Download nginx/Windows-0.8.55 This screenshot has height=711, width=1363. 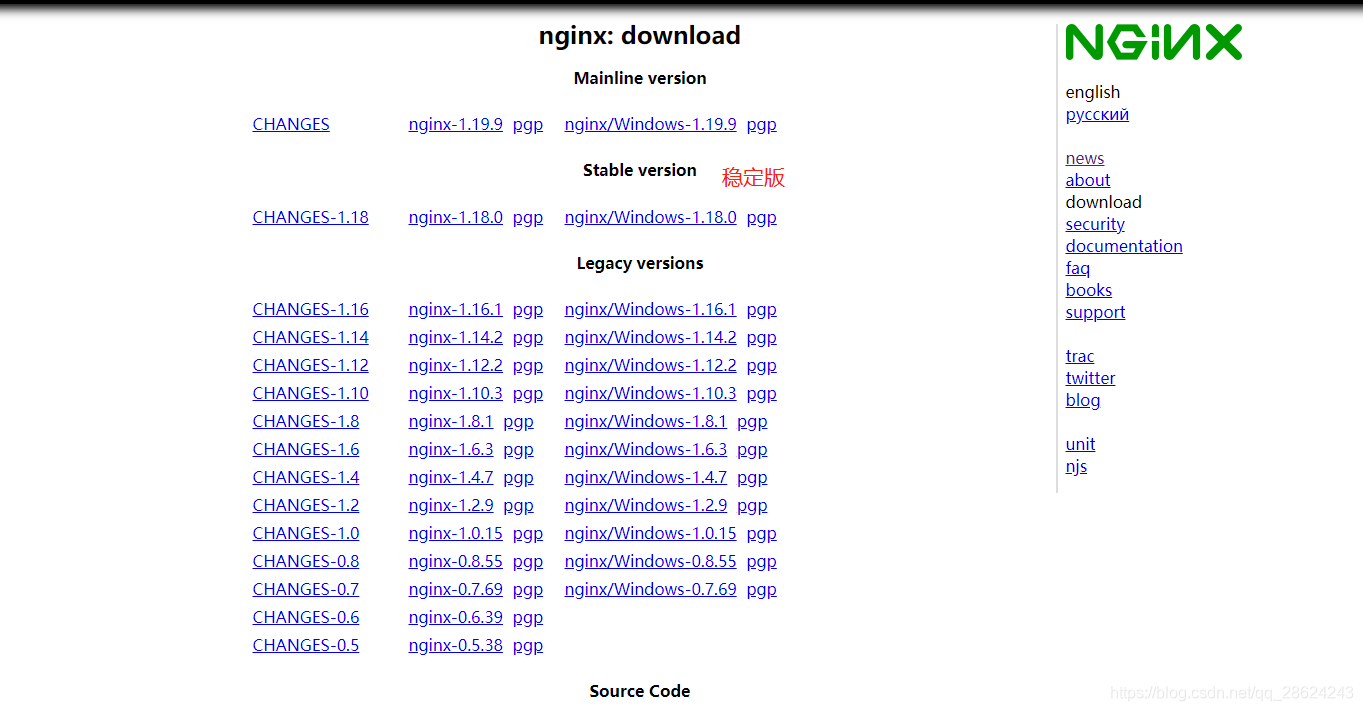[x=650, y=561]
